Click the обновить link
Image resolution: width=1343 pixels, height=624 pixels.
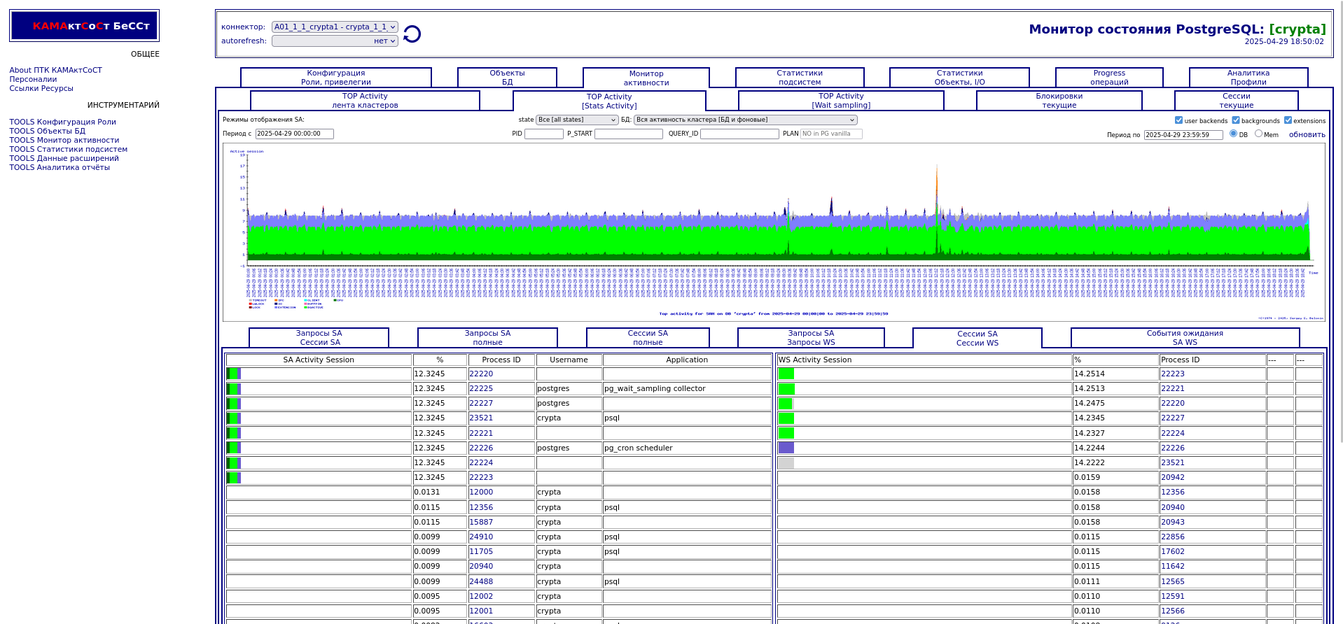coord(1306,134)
